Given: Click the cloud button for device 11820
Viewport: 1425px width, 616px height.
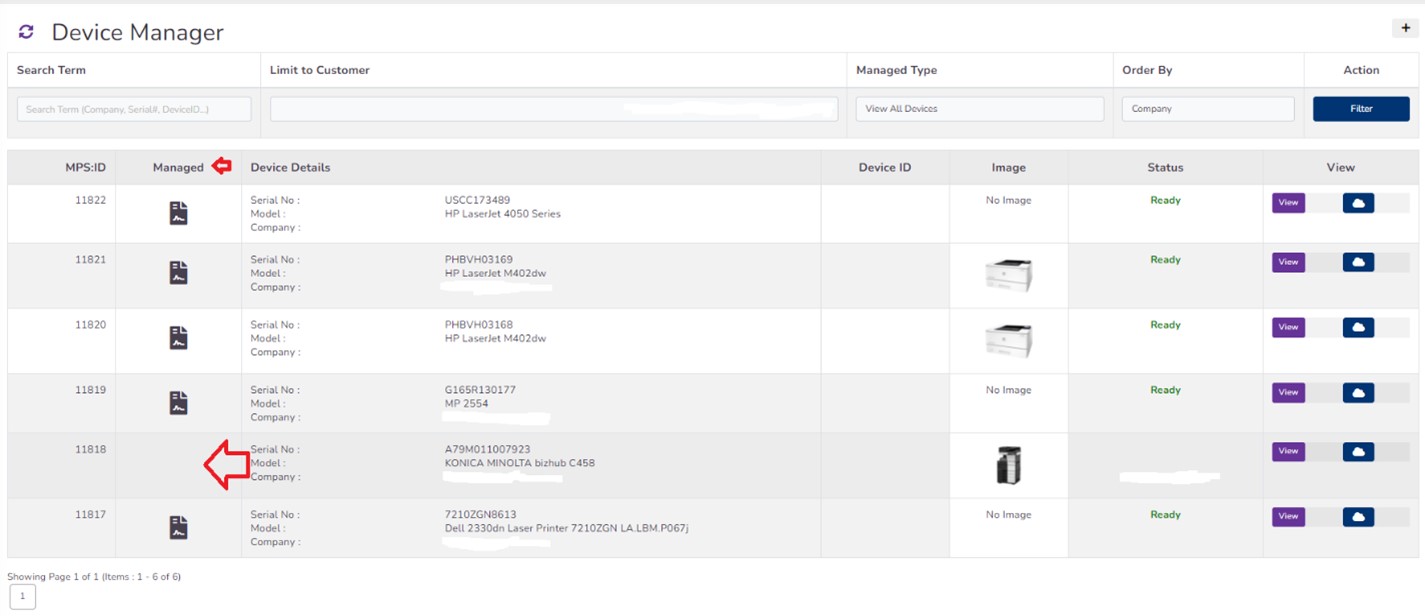Looking at the screenshot, I should (1358, 327).
